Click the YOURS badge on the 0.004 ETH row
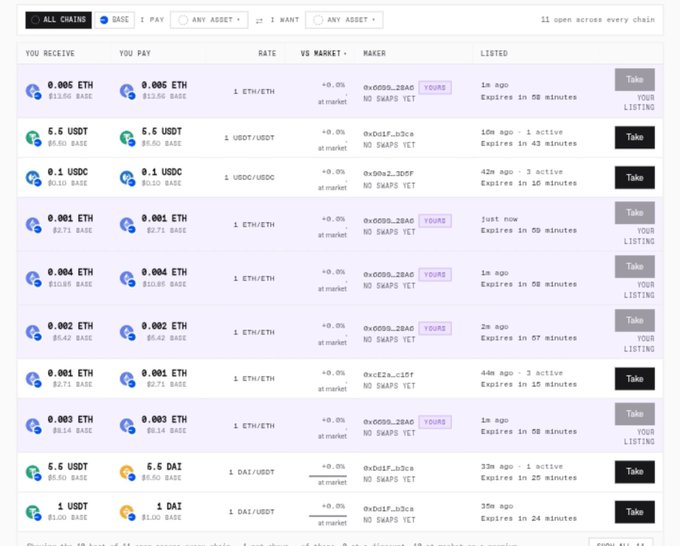This screenshot has height=546, width=680. point(435,275)
